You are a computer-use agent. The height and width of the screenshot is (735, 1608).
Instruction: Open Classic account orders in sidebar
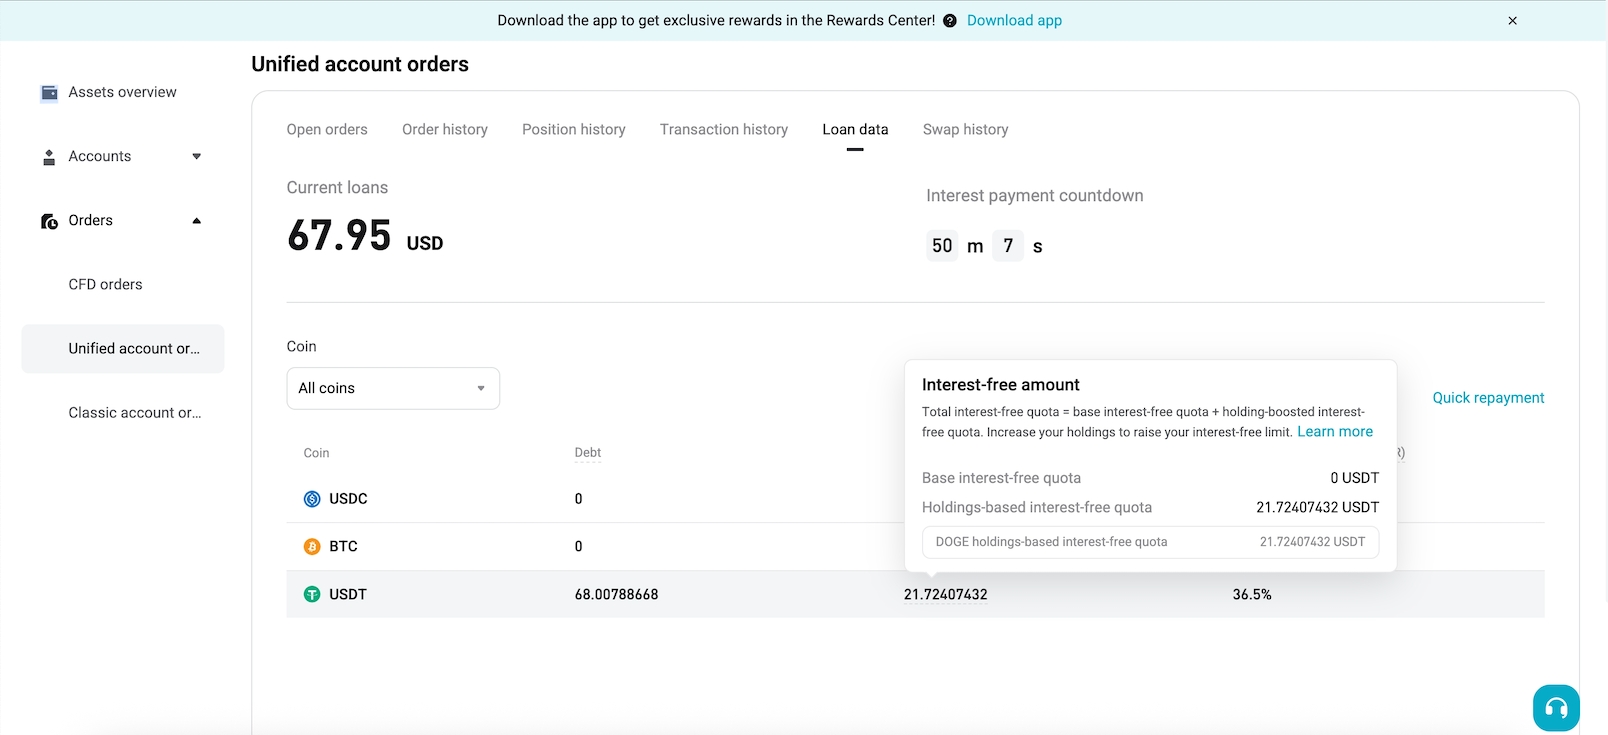coord(135,413)
